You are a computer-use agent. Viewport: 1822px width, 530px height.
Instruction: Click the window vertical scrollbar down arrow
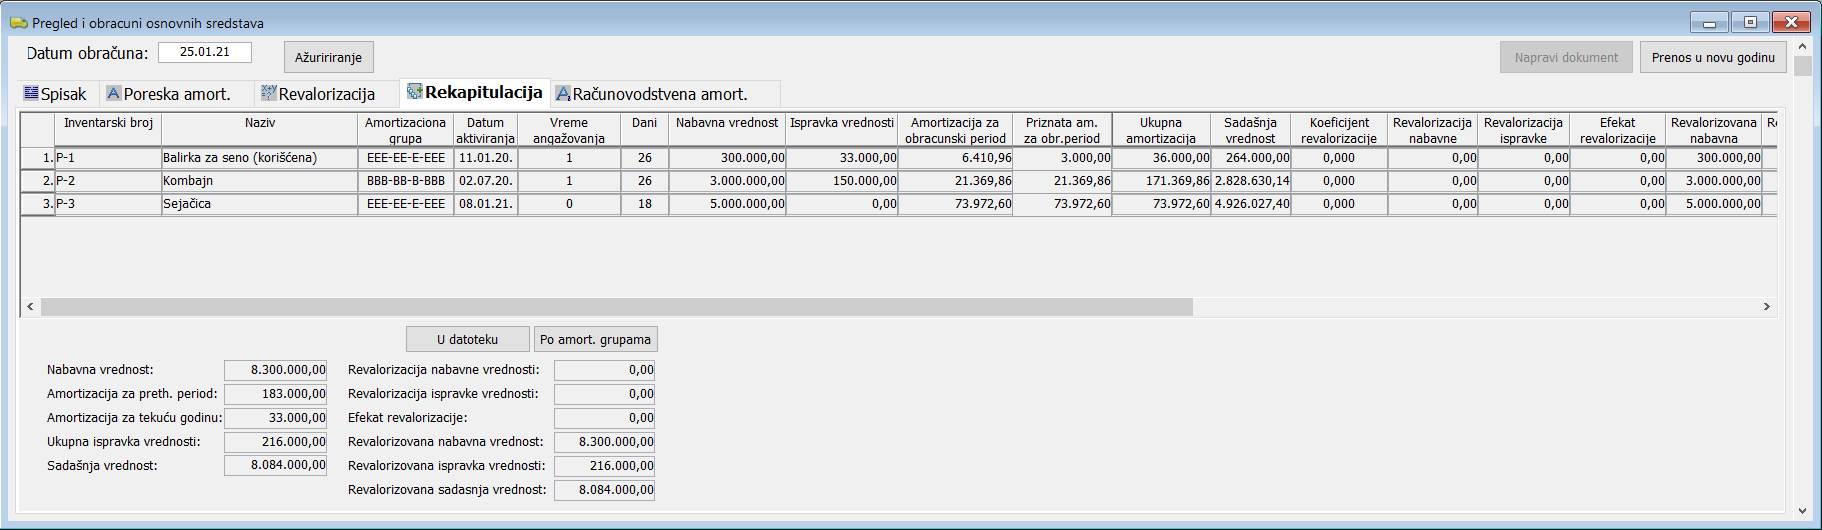coord(1802,511)
